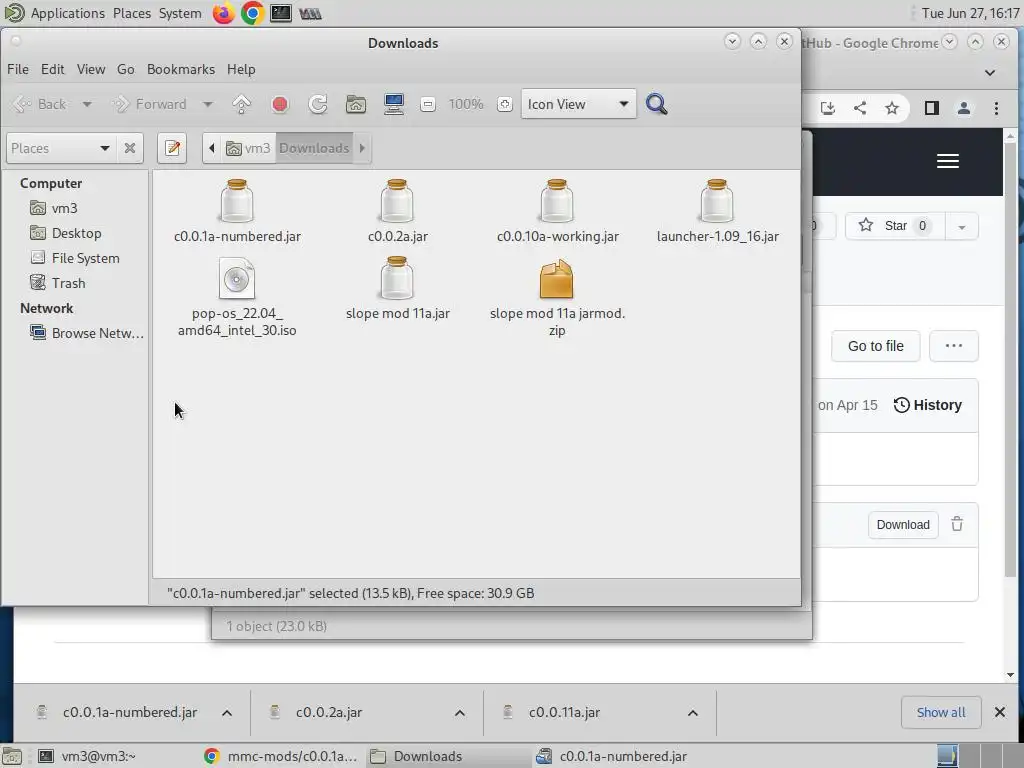Image resolution: width=1024 pixels, height=768 pixels.
Task: Click the GitHub Download button
Action: coord(903,525)
